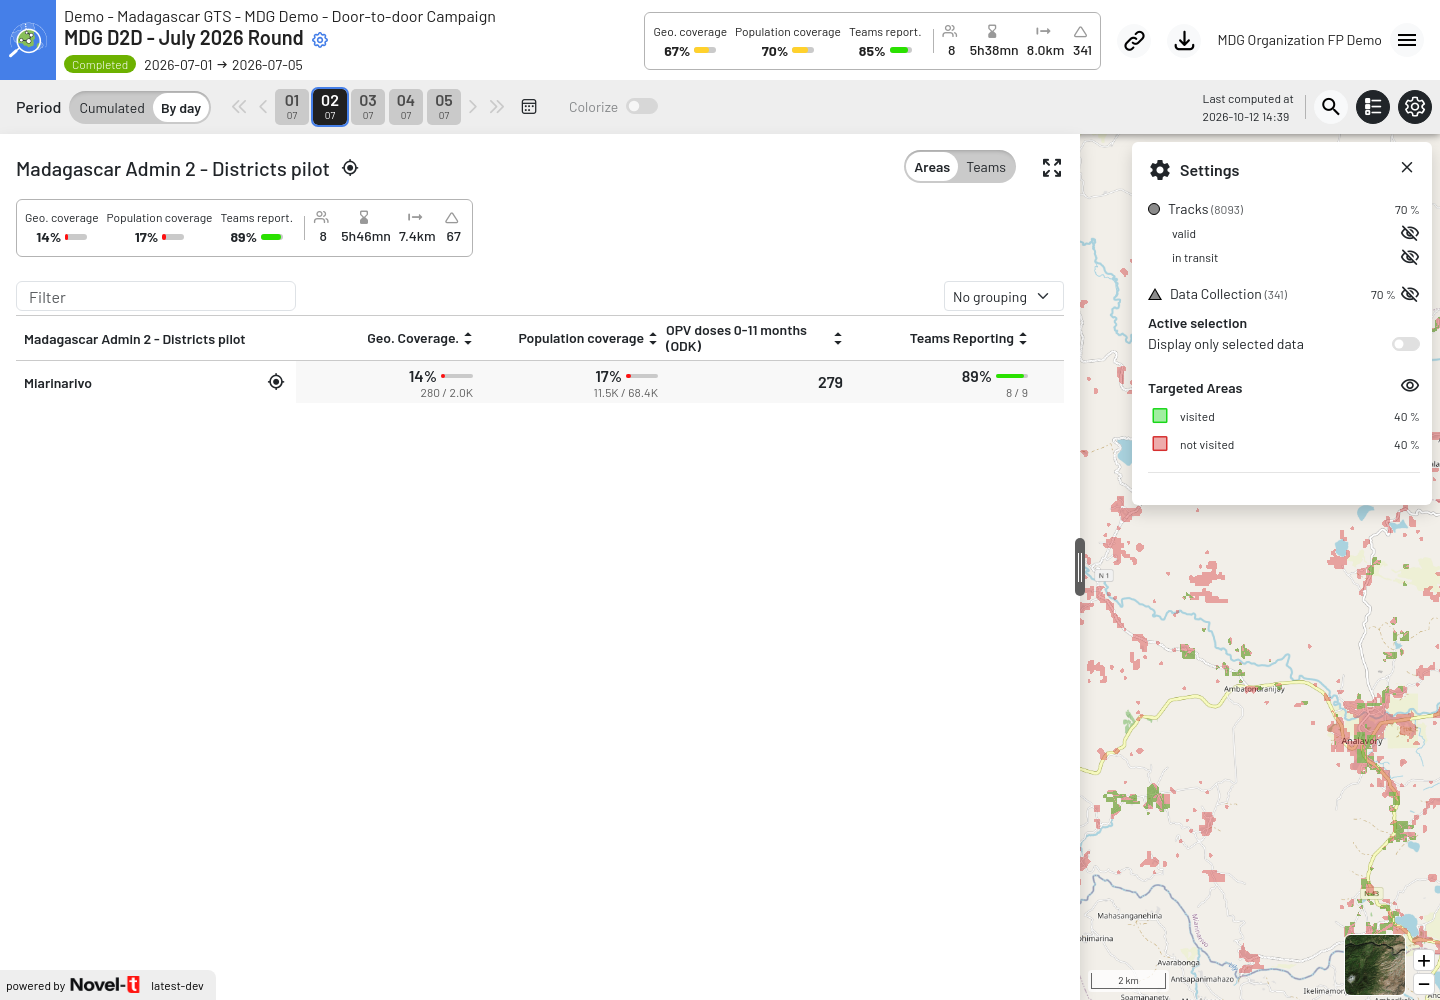Jump to the last day
1440x1000 pixels.
[497, 107]
